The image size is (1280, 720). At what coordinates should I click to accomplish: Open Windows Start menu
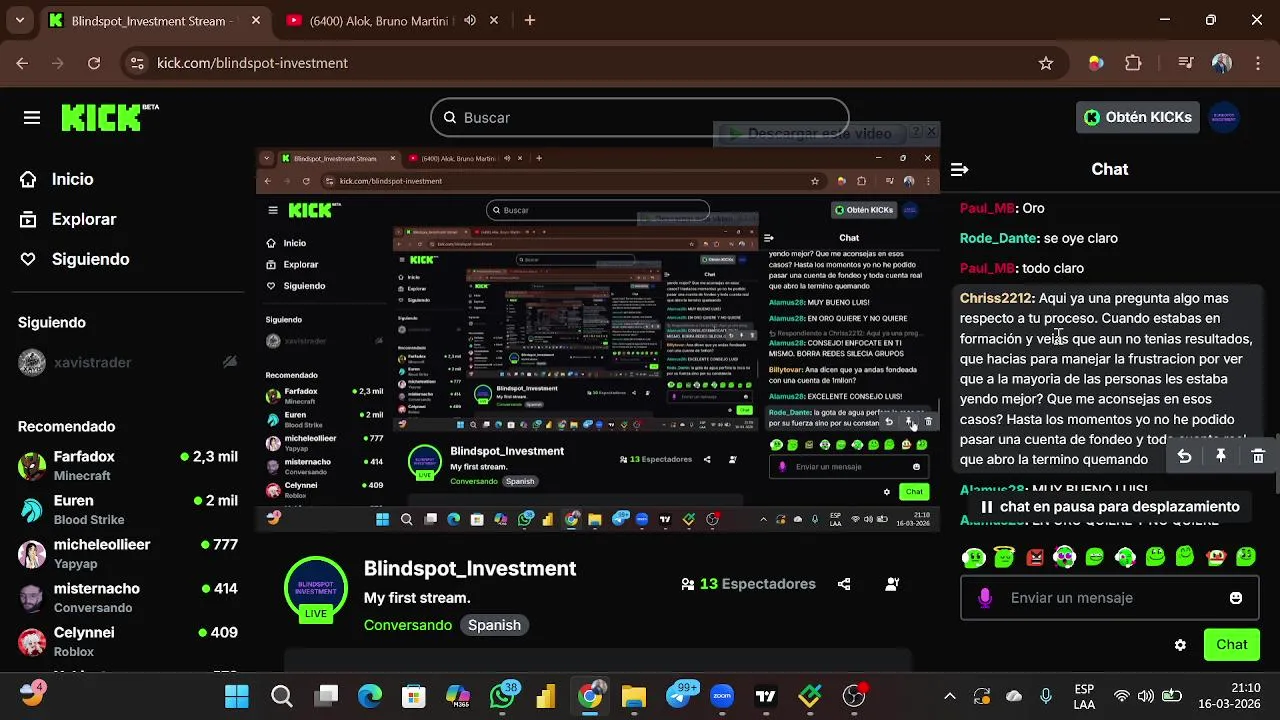click(x=237, y=696)
